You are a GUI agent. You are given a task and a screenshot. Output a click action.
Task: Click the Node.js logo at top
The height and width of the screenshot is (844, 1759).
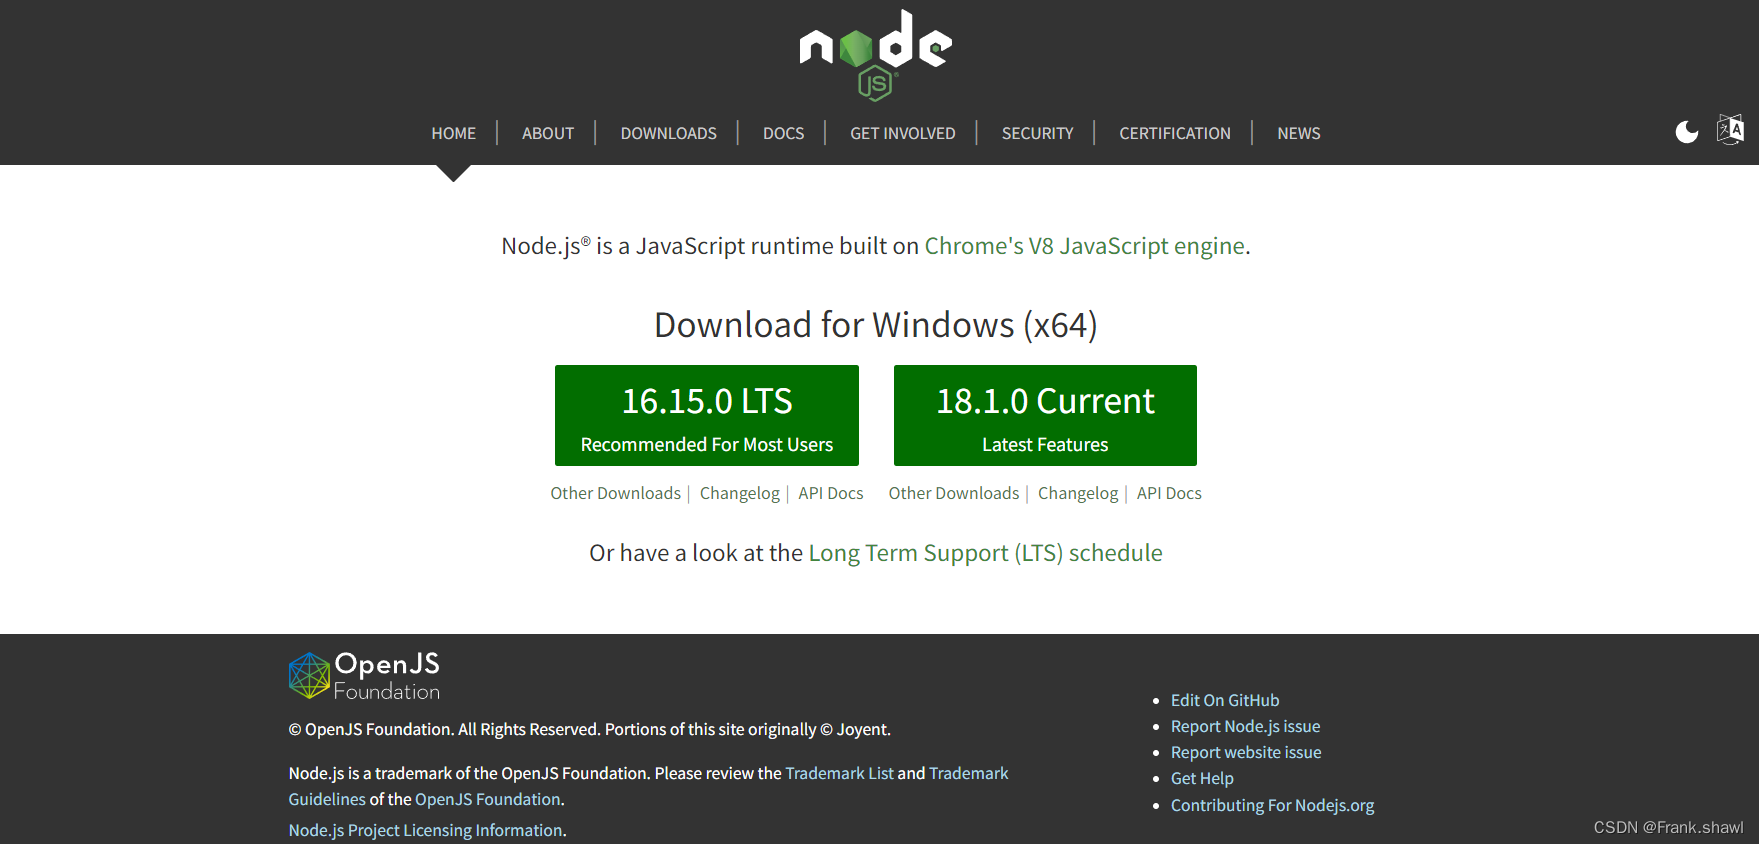coord(875,55)
